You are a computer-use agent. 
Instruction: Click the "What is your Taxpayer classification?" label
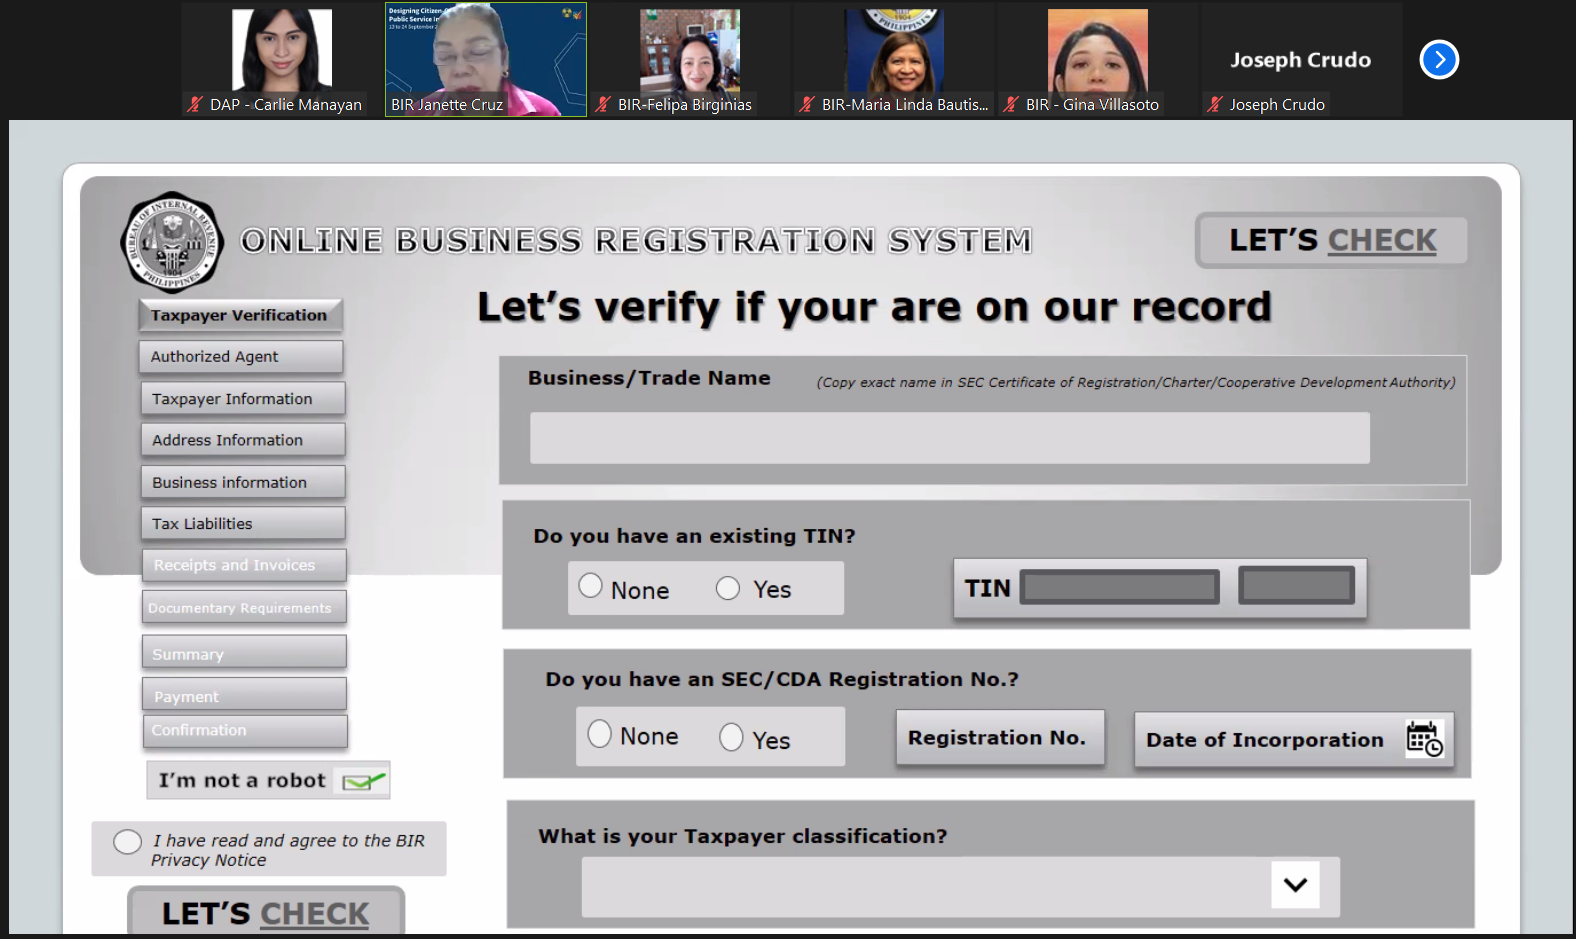(742, 836)
